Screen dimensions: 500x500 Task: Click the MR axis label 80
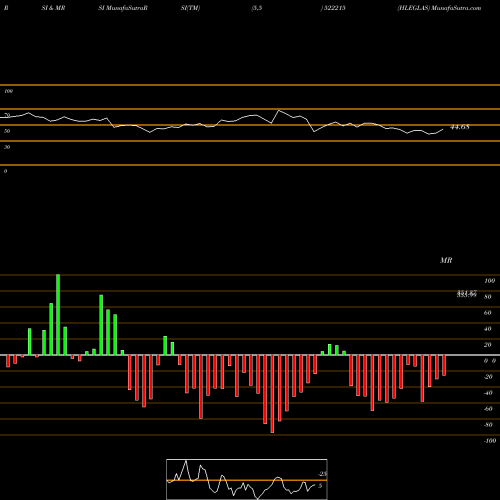coord(487,297)
